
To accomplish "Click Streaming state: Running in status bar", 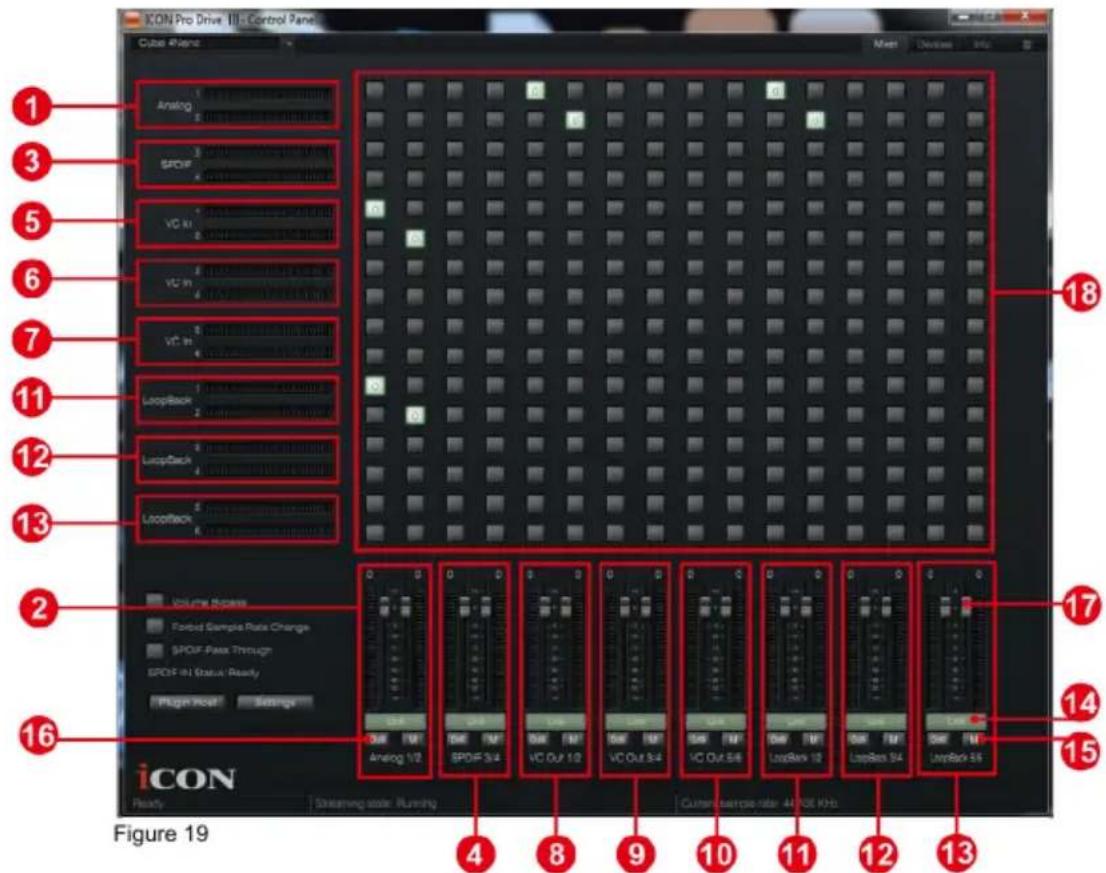I will pos(376,803).
